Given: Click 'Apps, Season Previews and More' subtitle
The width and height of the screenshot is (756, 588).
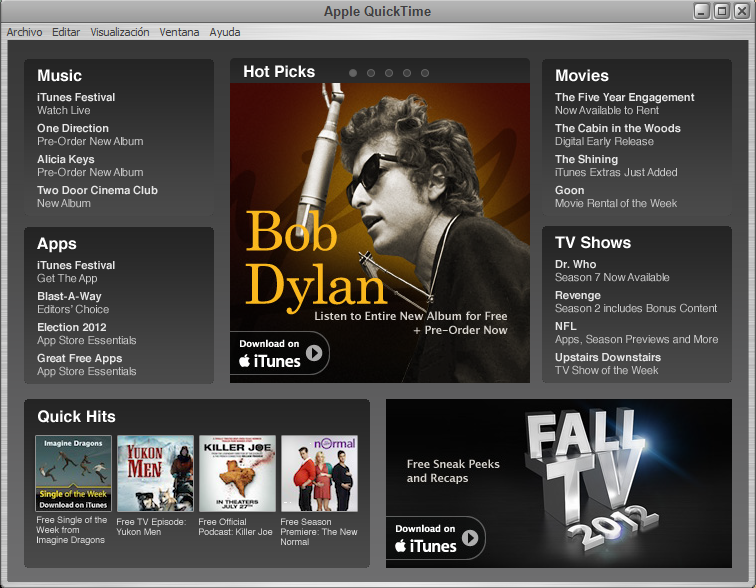Looking at the screenshot, I should 636,340.
